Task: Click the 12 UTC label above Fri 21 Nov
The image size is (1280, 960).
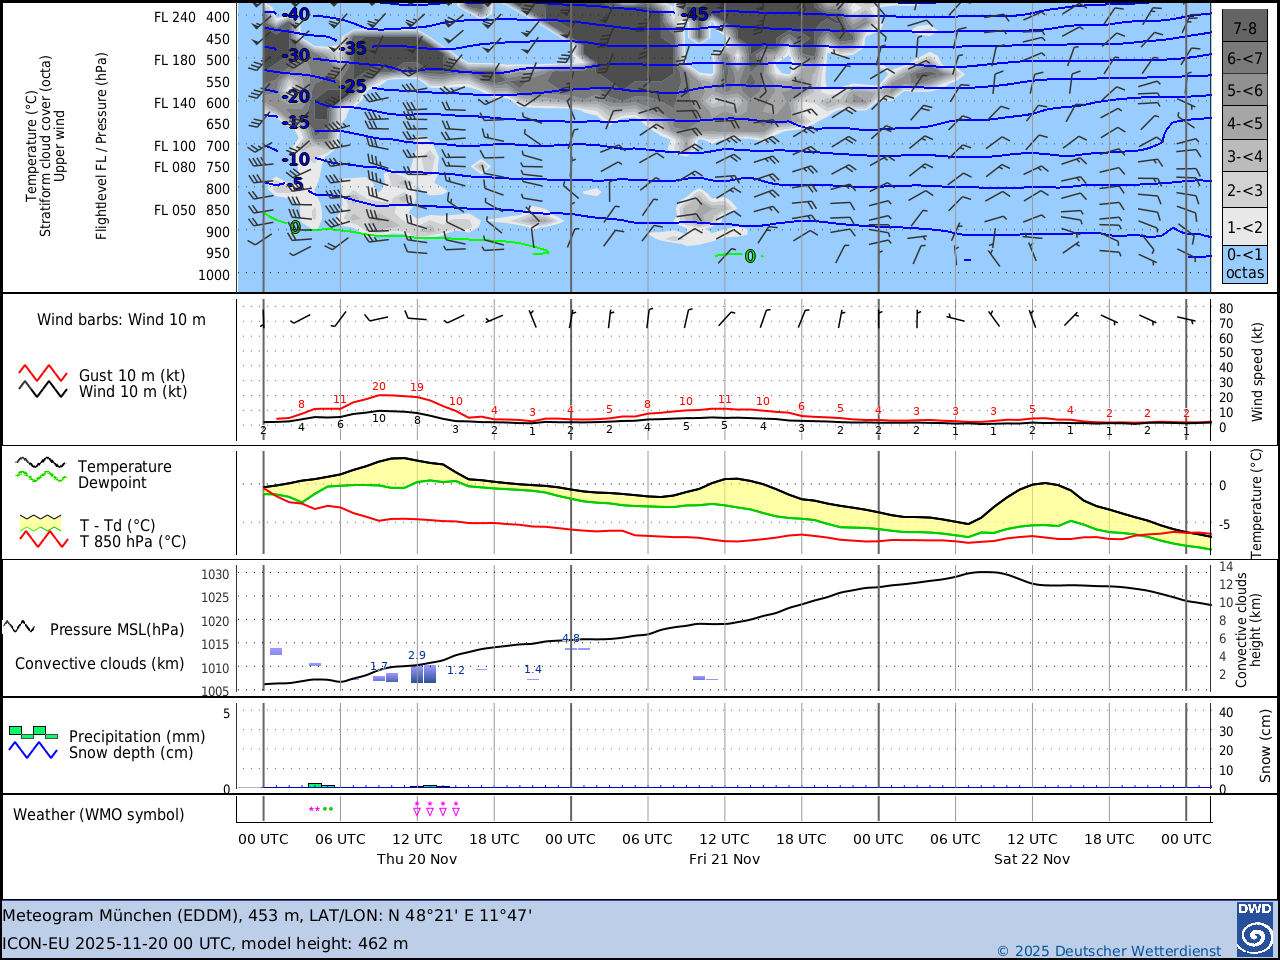Action: 724,839
